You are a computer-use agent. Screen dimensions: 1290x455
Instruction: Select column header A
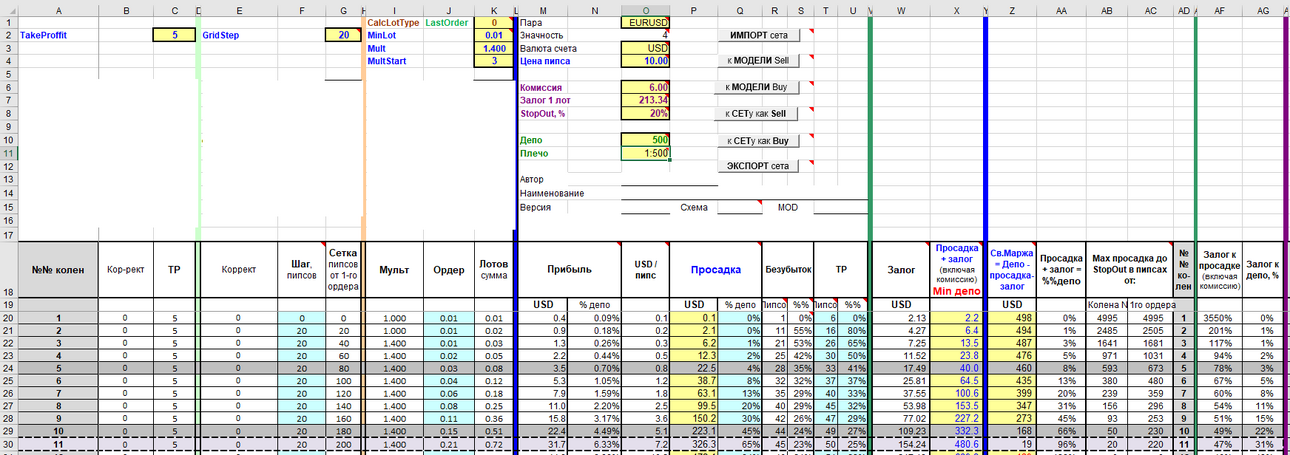click(59, 10)
